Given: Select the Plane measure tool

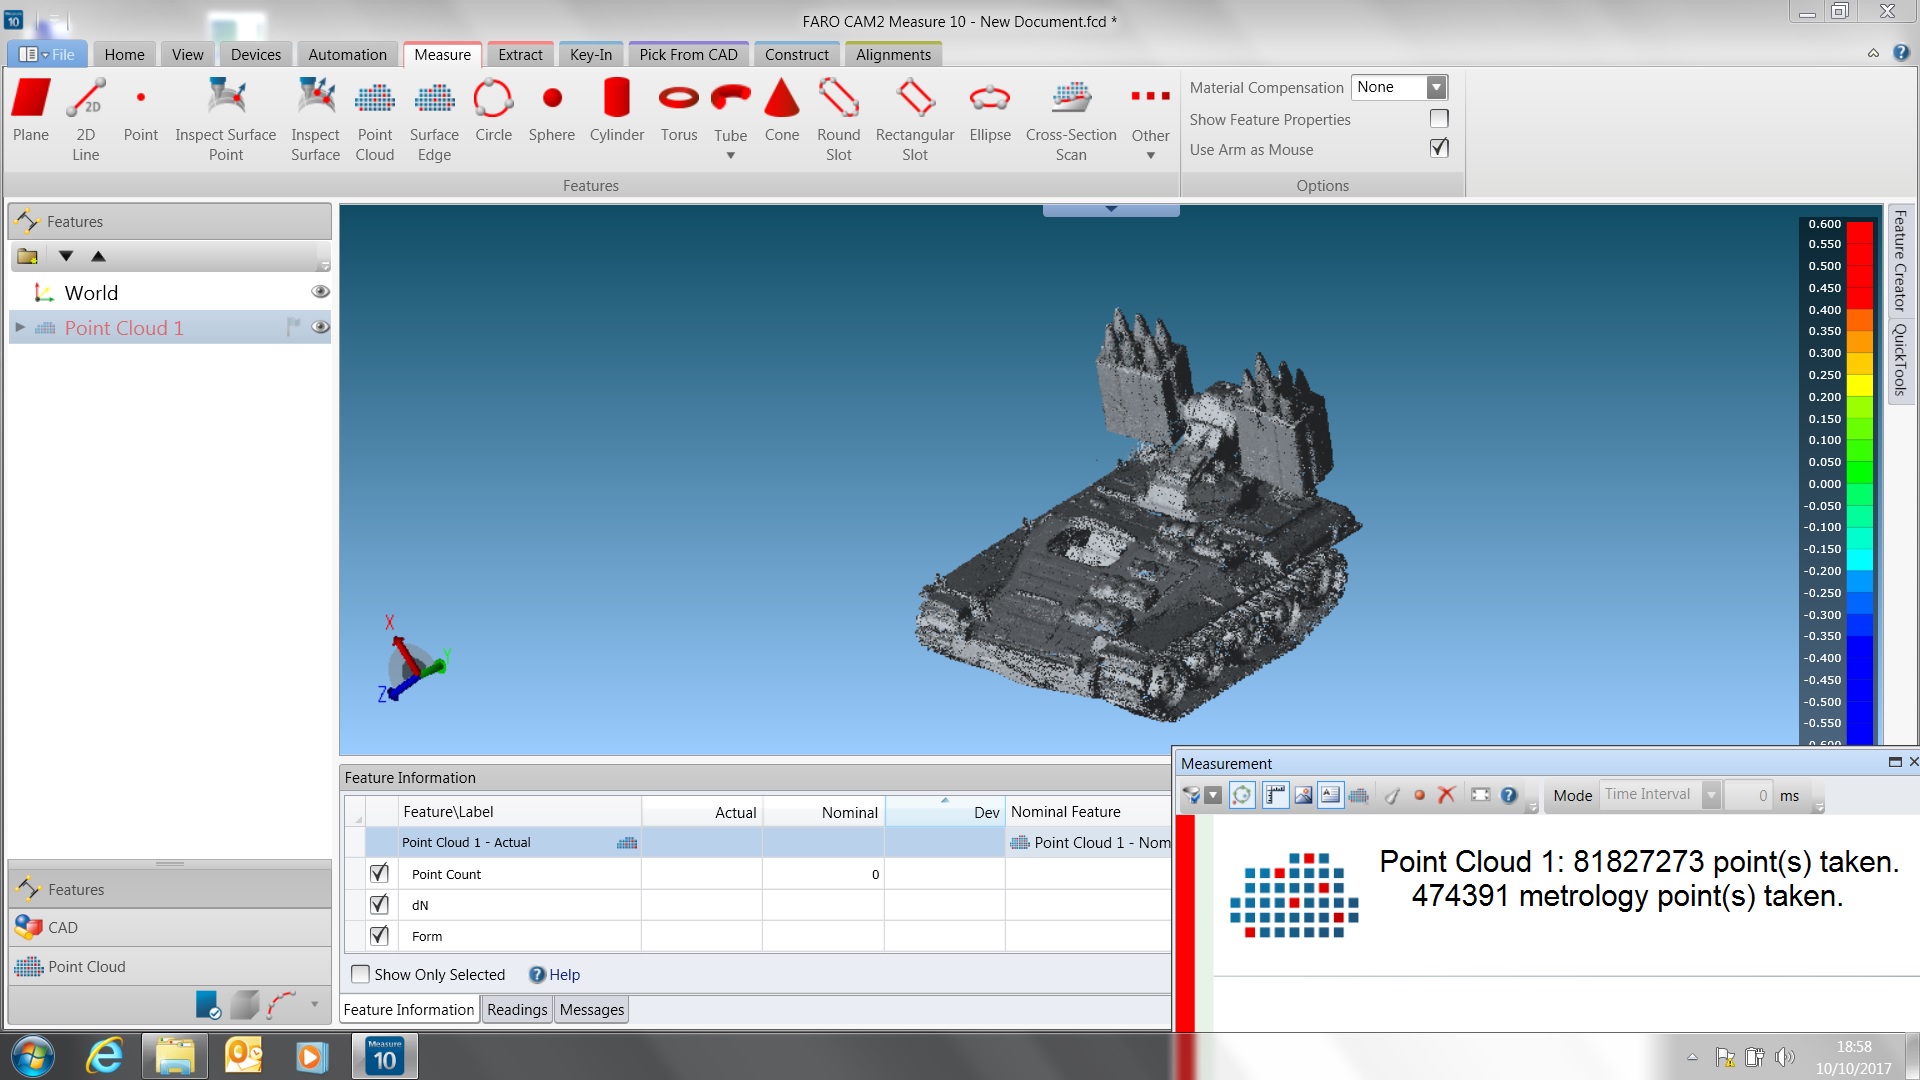Looking at the screenshot, I should click(31, 111).
